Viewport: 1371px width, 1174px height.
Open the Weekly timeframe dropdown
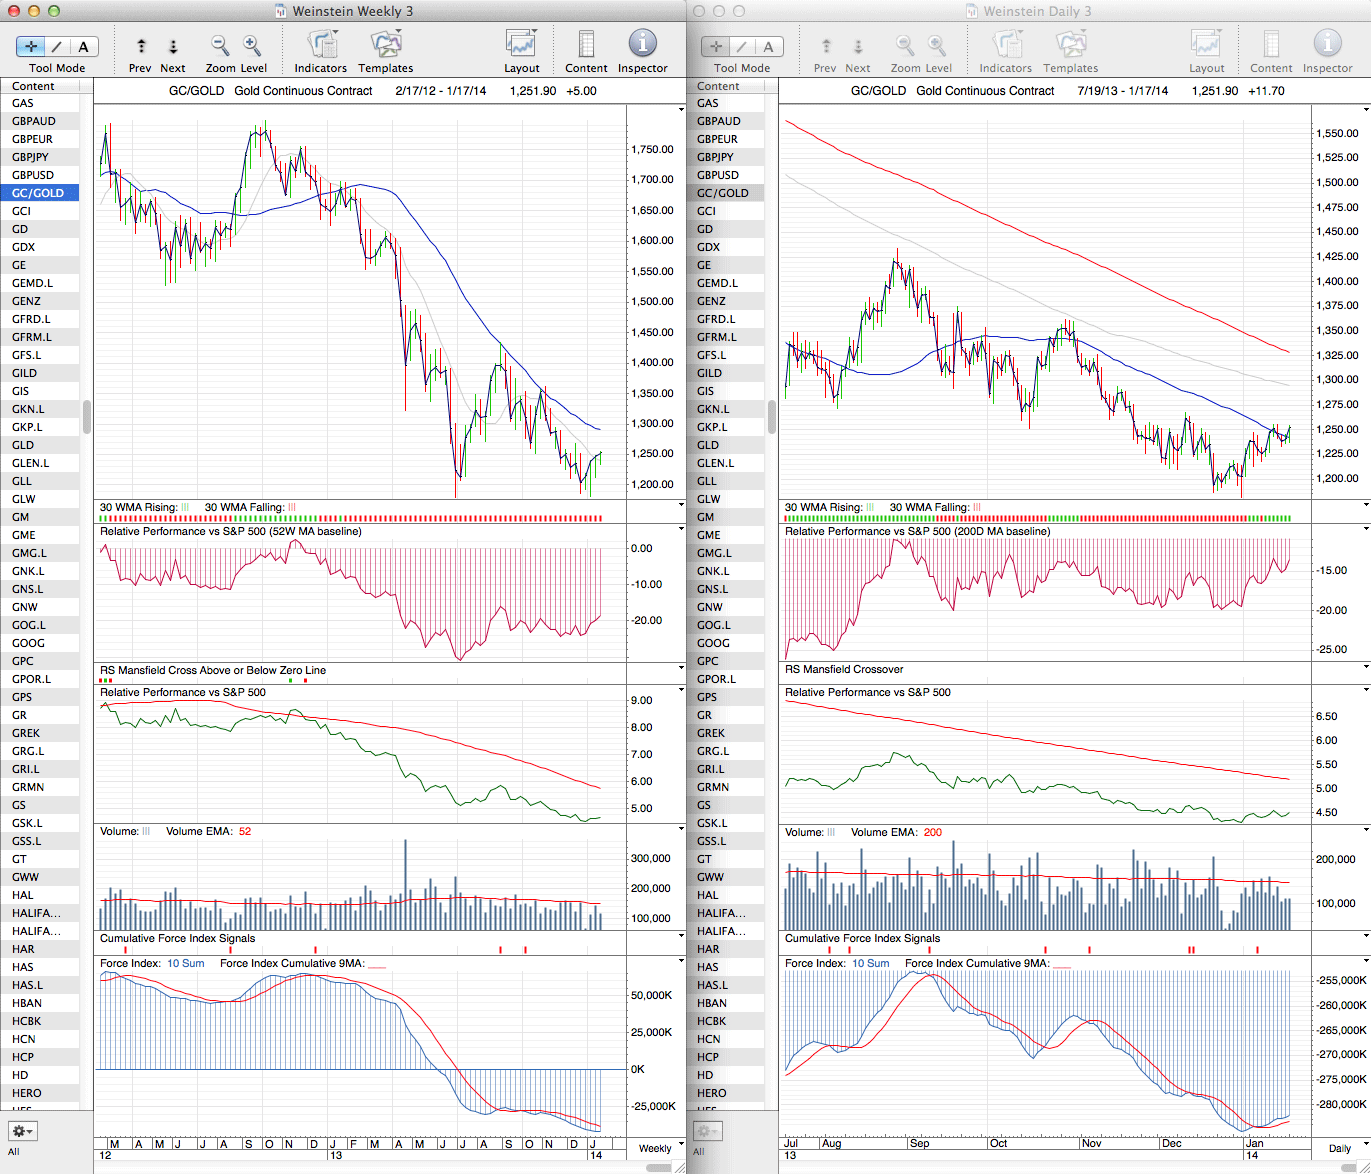(662, 1148)
